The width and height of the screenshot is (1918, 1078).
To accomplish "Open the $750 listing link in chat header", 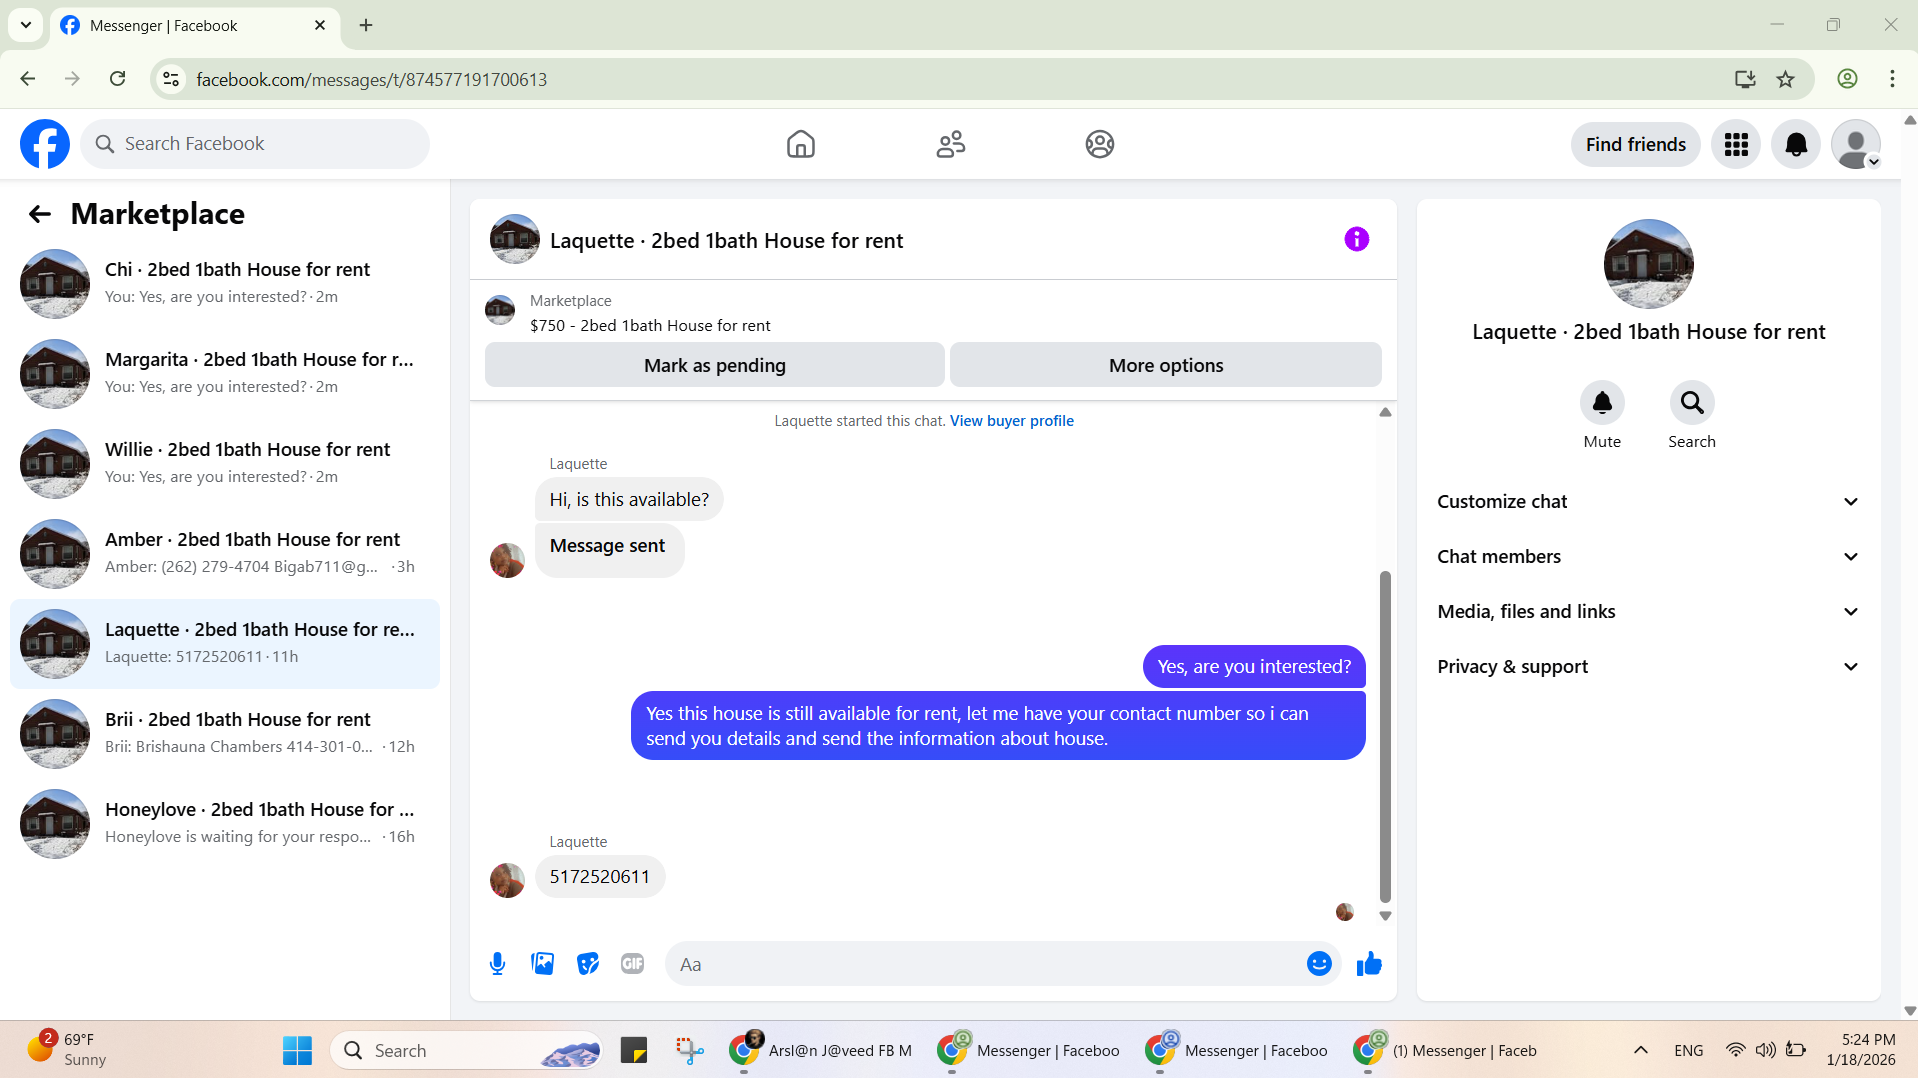I will pos(650,326).
